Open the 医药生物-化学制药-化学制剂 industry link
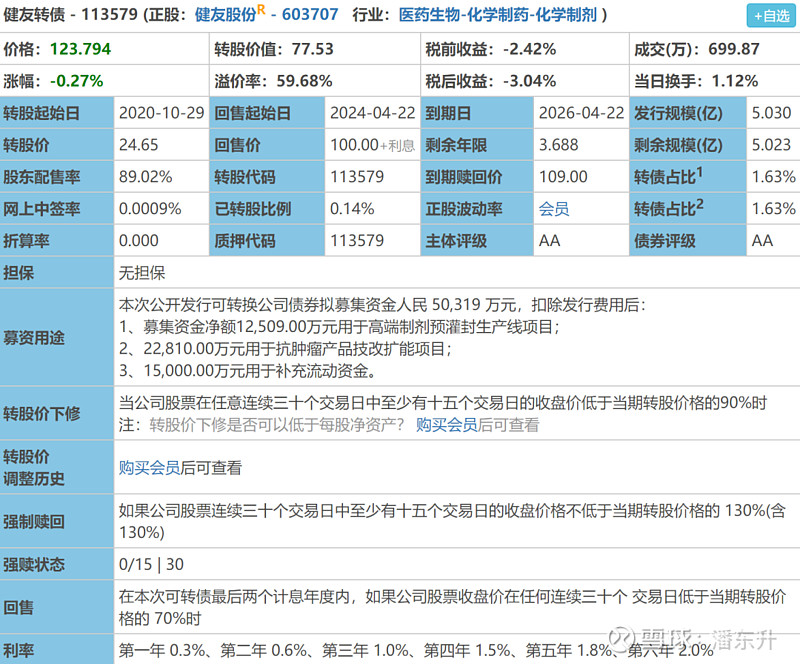 pyautogui.click(x=497, y=15)
